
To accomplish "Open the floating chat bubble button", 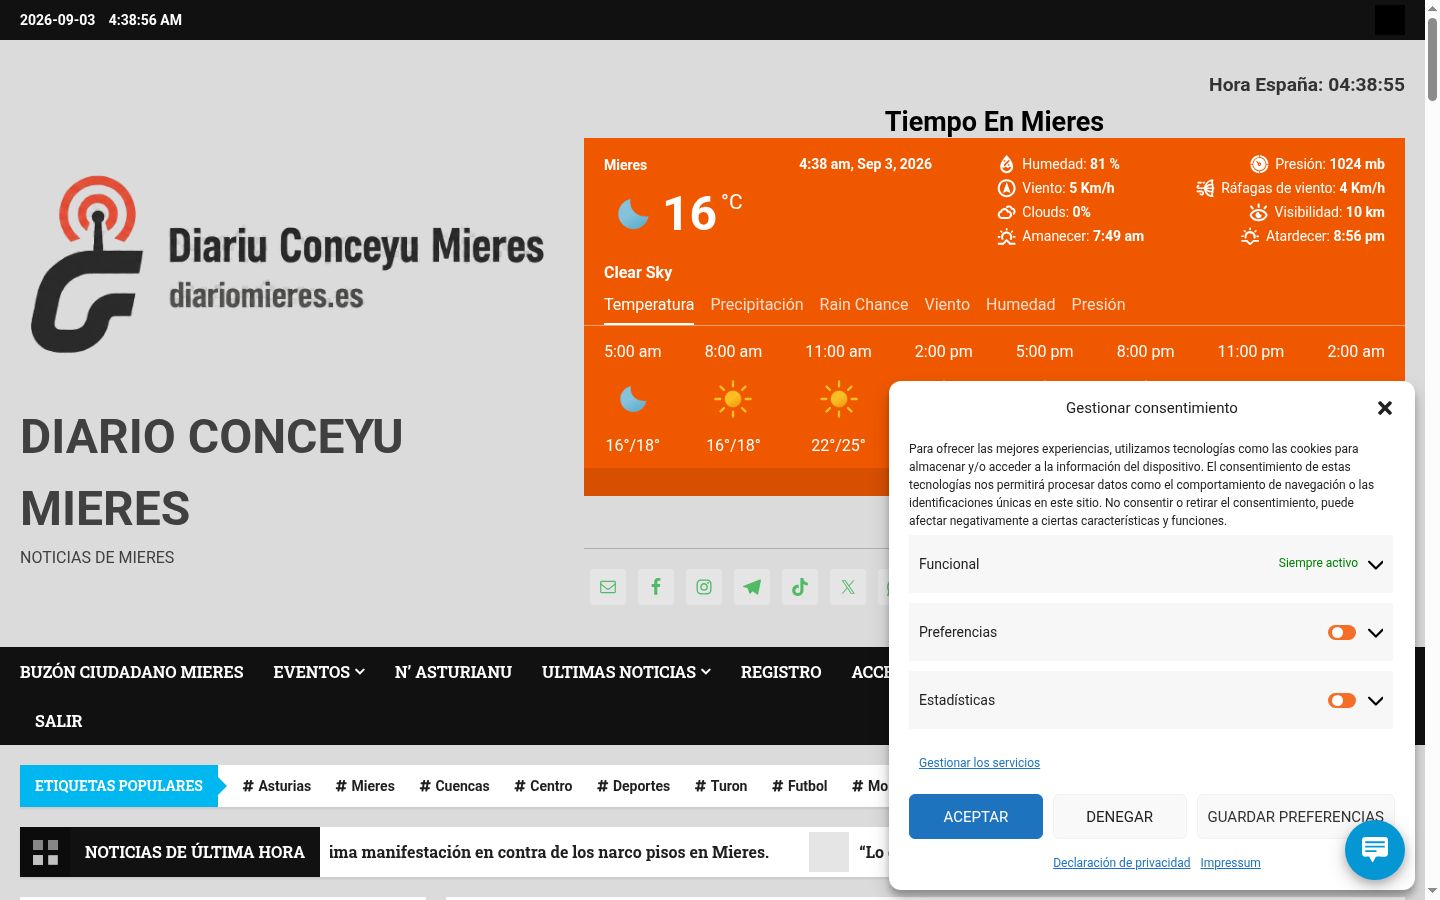I will click(1375, 849).
